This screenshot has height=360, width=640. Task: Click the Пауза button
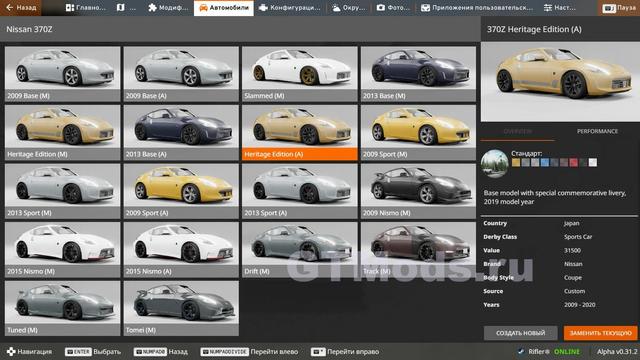pos(619,8)
